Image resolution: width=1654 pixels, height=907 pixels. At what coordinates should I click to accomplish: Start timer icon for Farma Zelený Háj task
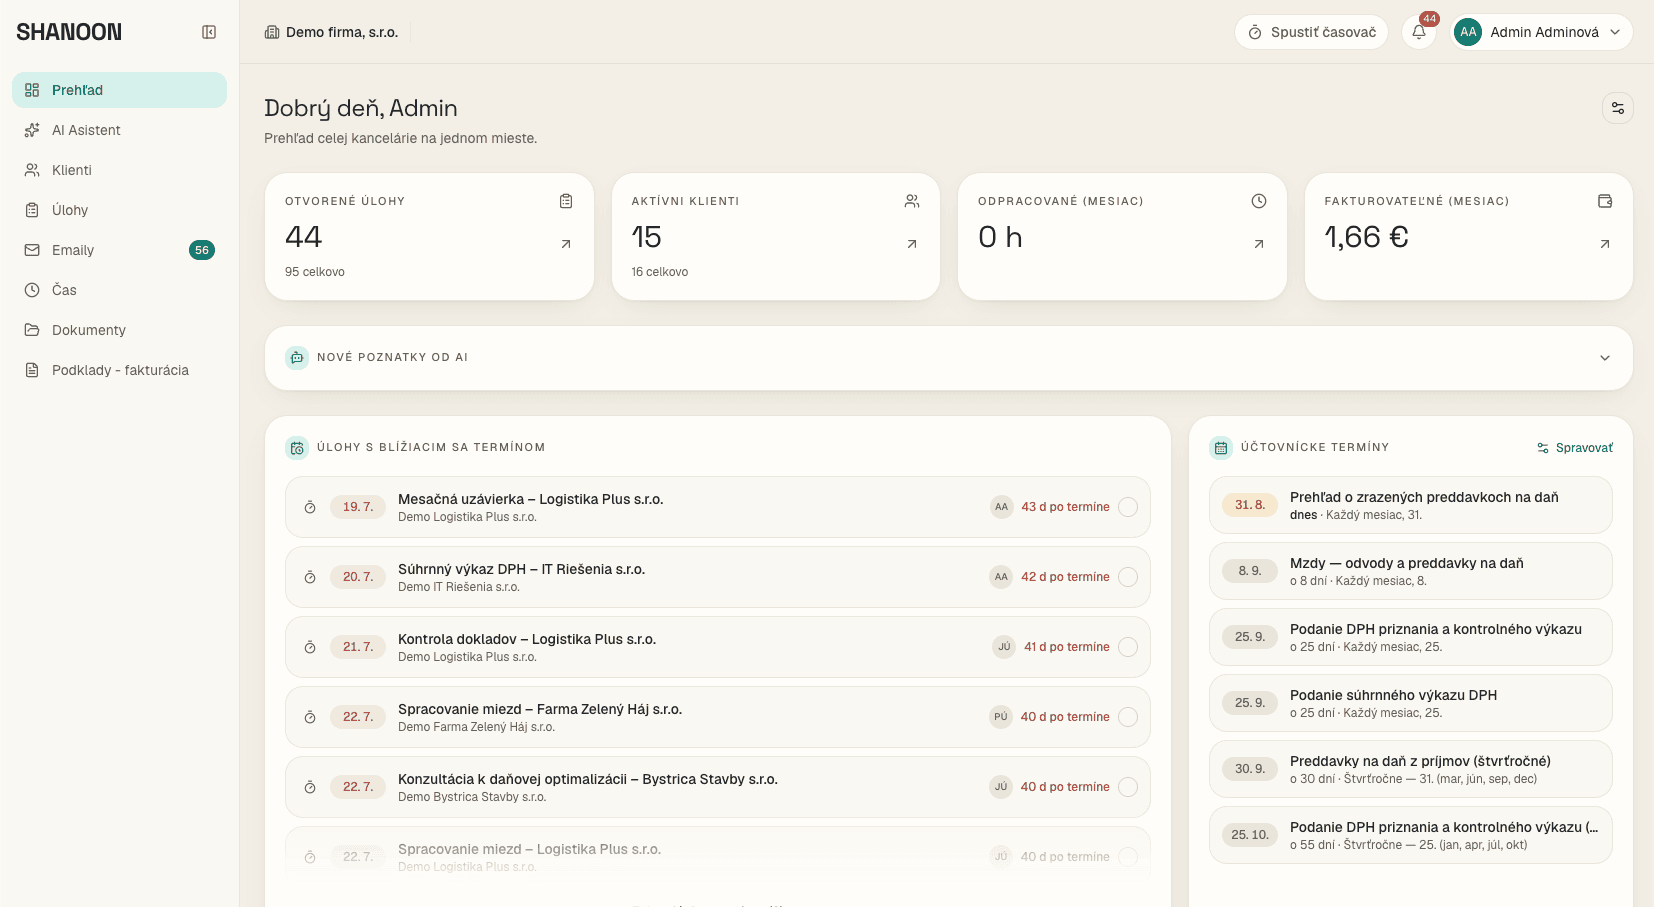tap(310, 717)
